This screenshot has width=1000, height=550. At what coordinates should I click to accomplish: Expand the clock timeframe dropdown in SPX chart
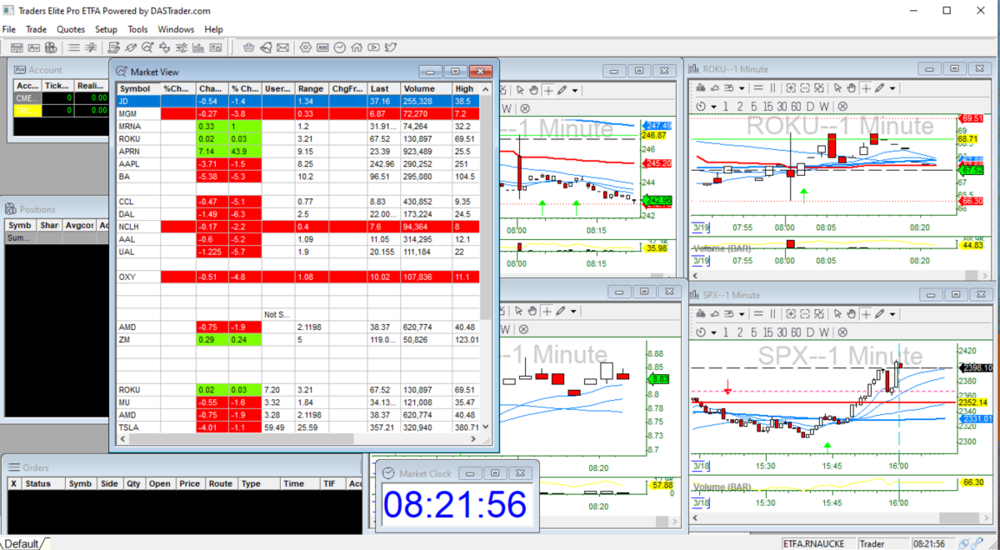coord(713,332)
